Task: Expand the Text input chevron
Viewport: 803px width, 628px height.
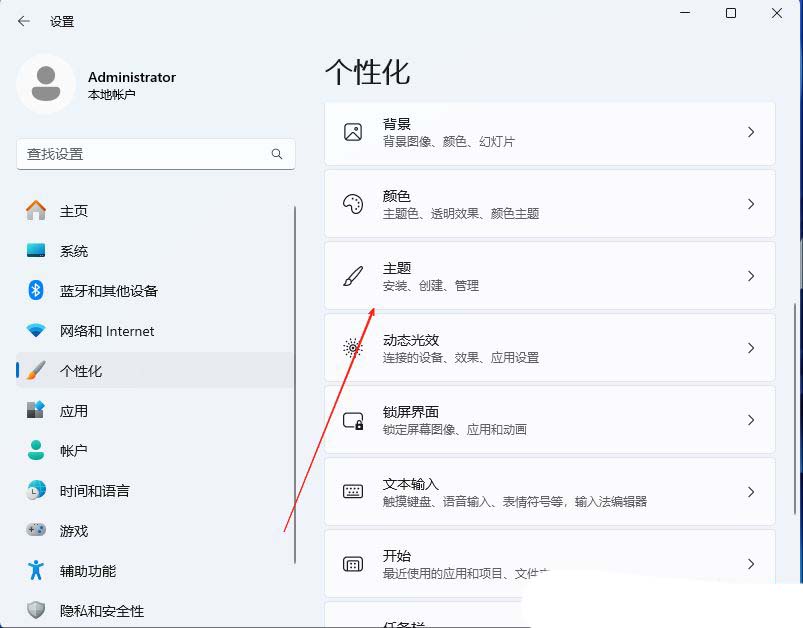Action: pyautogui.click(x=751, y=492)
